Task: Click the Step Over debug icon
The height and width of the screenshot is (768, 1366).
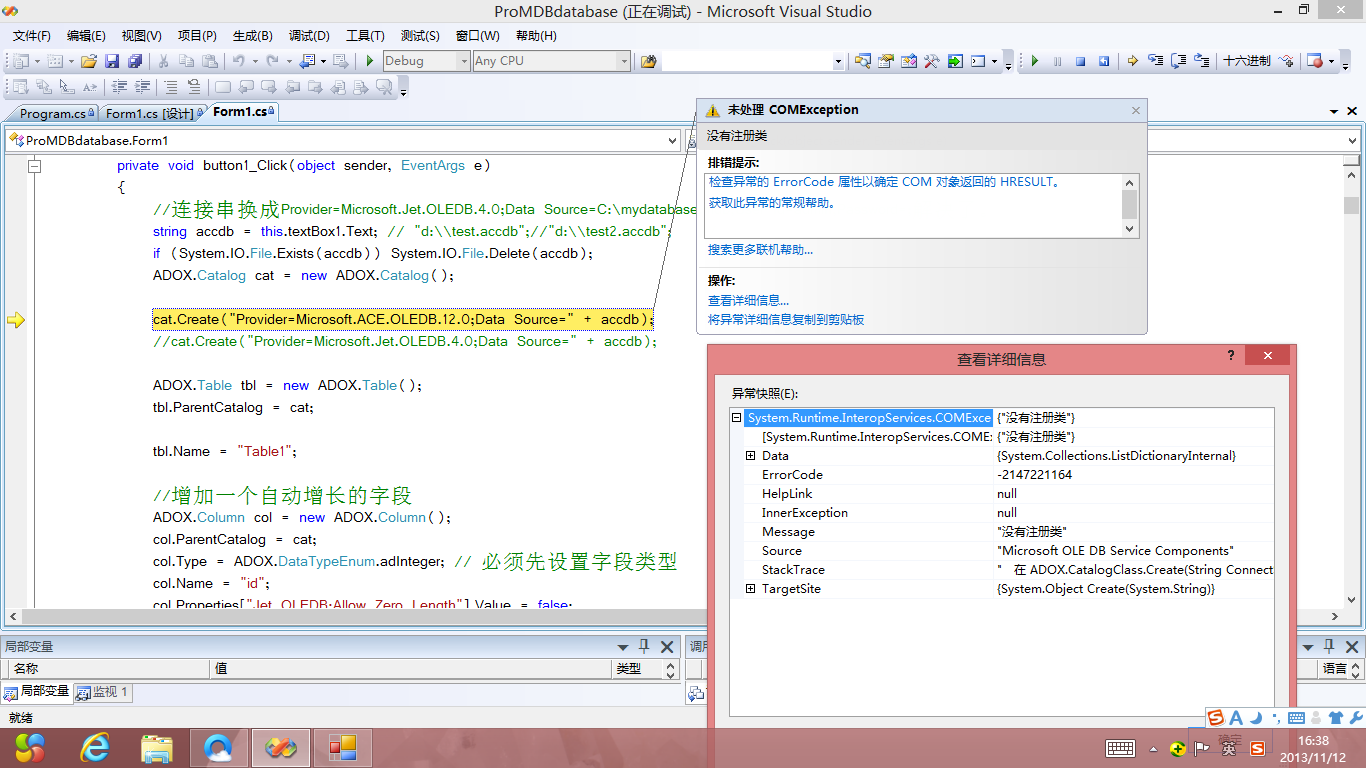Action: [x=1178, y=61]
